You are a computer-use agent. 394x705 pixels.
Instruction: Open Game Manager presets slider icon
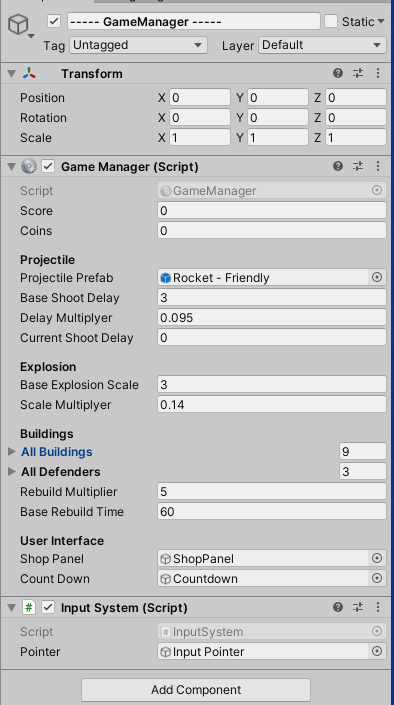point(358,167)
